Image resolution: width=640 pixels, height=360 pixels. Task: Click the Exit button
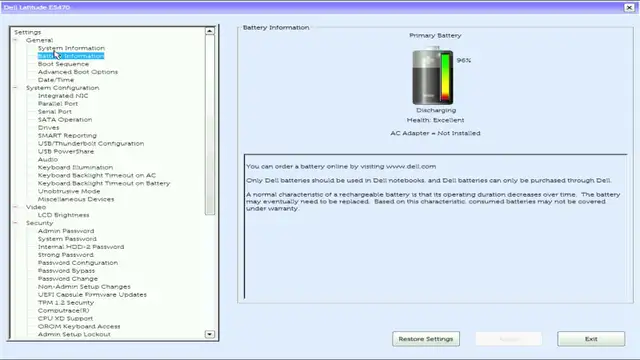point(591,339)
